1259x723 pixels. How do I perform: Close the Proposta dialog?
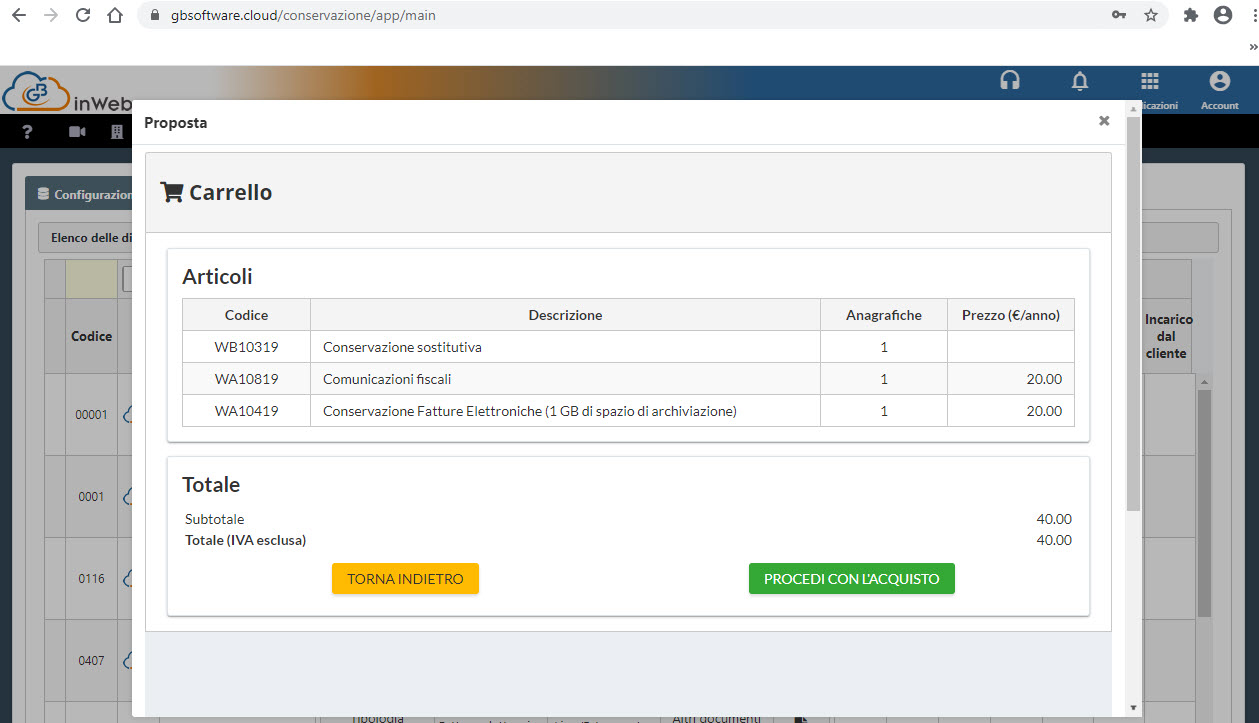pos(1104,121)
